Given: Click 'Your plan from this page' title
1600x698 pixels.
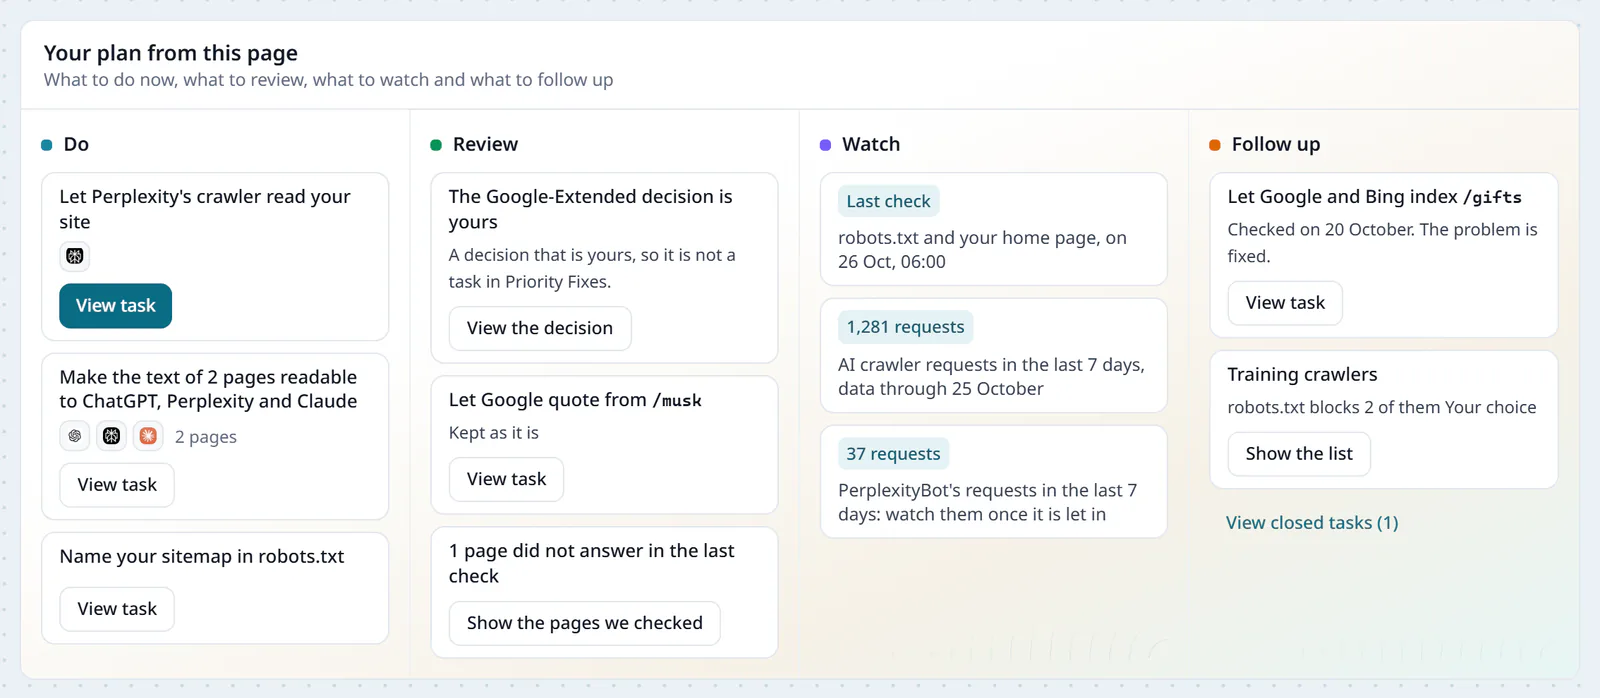Looking at the screenshot, I should (x=171, y=53).
